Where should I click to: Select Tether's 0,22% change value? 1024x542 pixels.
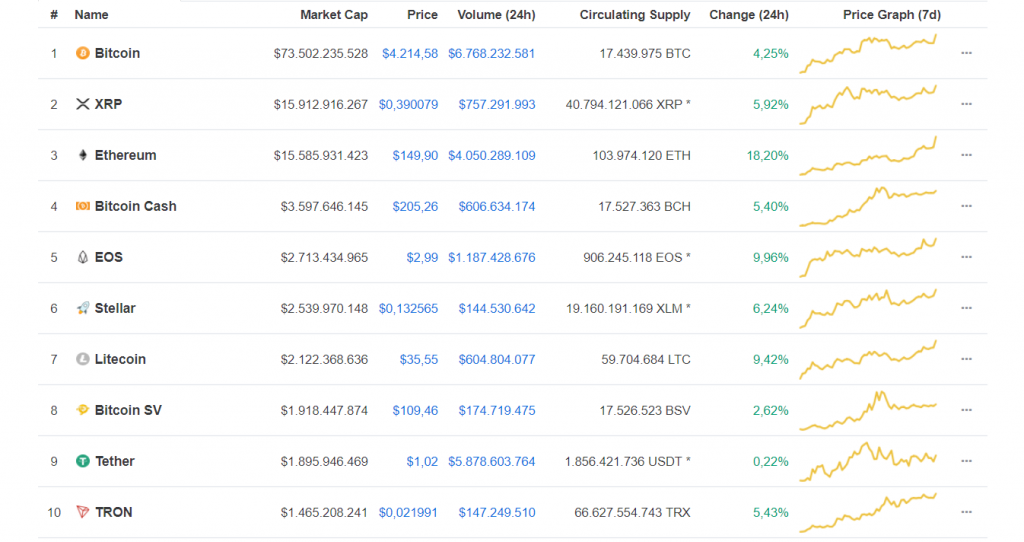[x=771, y=462]
